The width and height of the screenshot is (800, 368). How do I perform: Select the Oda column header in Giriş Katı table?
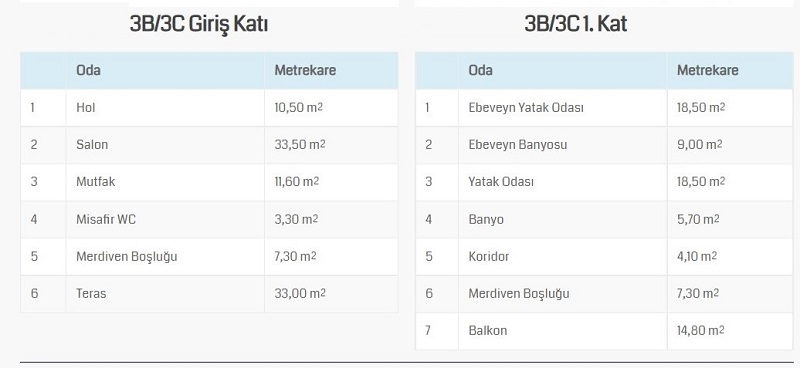[88, 70]
